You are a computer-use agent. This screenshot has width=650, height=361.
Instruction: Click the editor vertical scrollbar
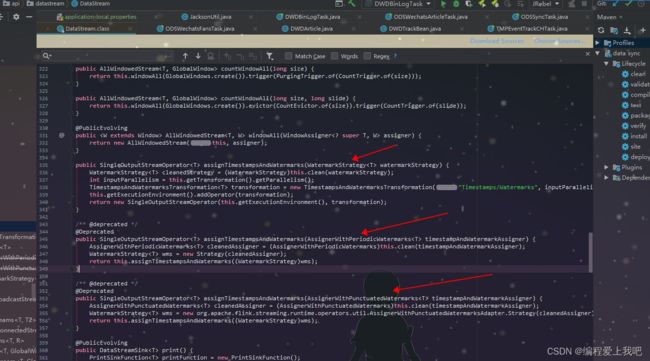[590, 252]
